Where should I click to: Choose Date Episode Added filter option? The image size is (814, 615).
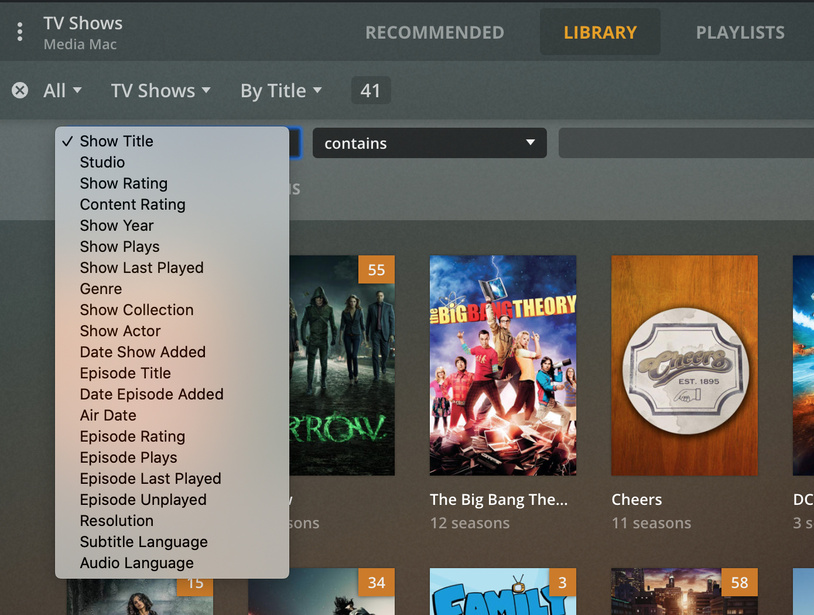click(x=172, y=394)
